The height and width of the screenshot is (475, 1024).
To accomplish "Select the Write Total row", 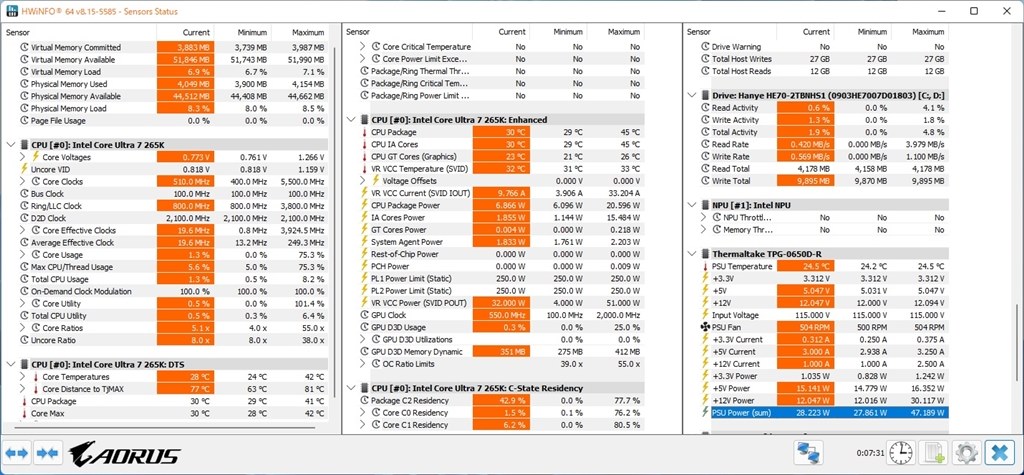I will (823, 181).
